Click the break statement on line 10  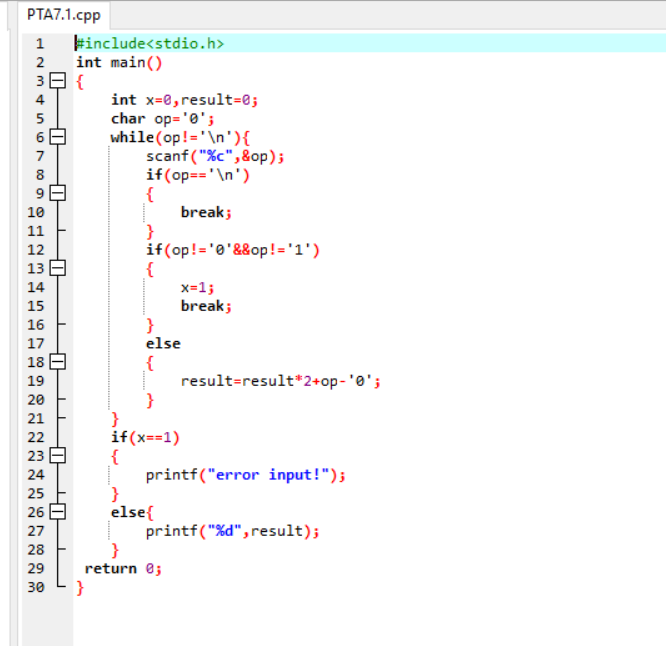[x=206, y=212]
